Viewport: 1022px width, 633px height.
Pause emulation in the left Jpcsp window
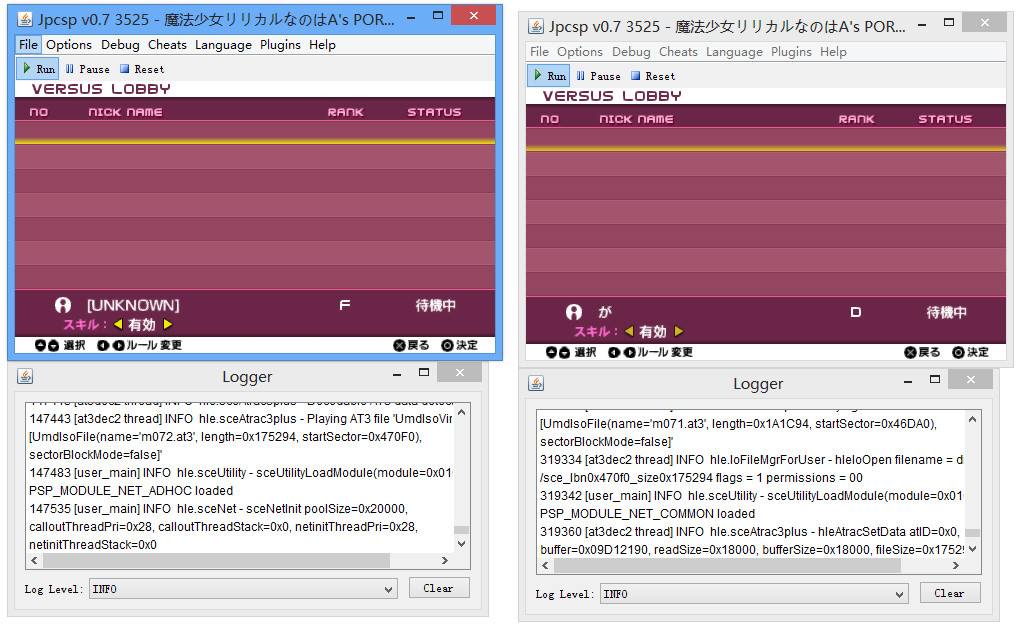[x=87, y=69]
